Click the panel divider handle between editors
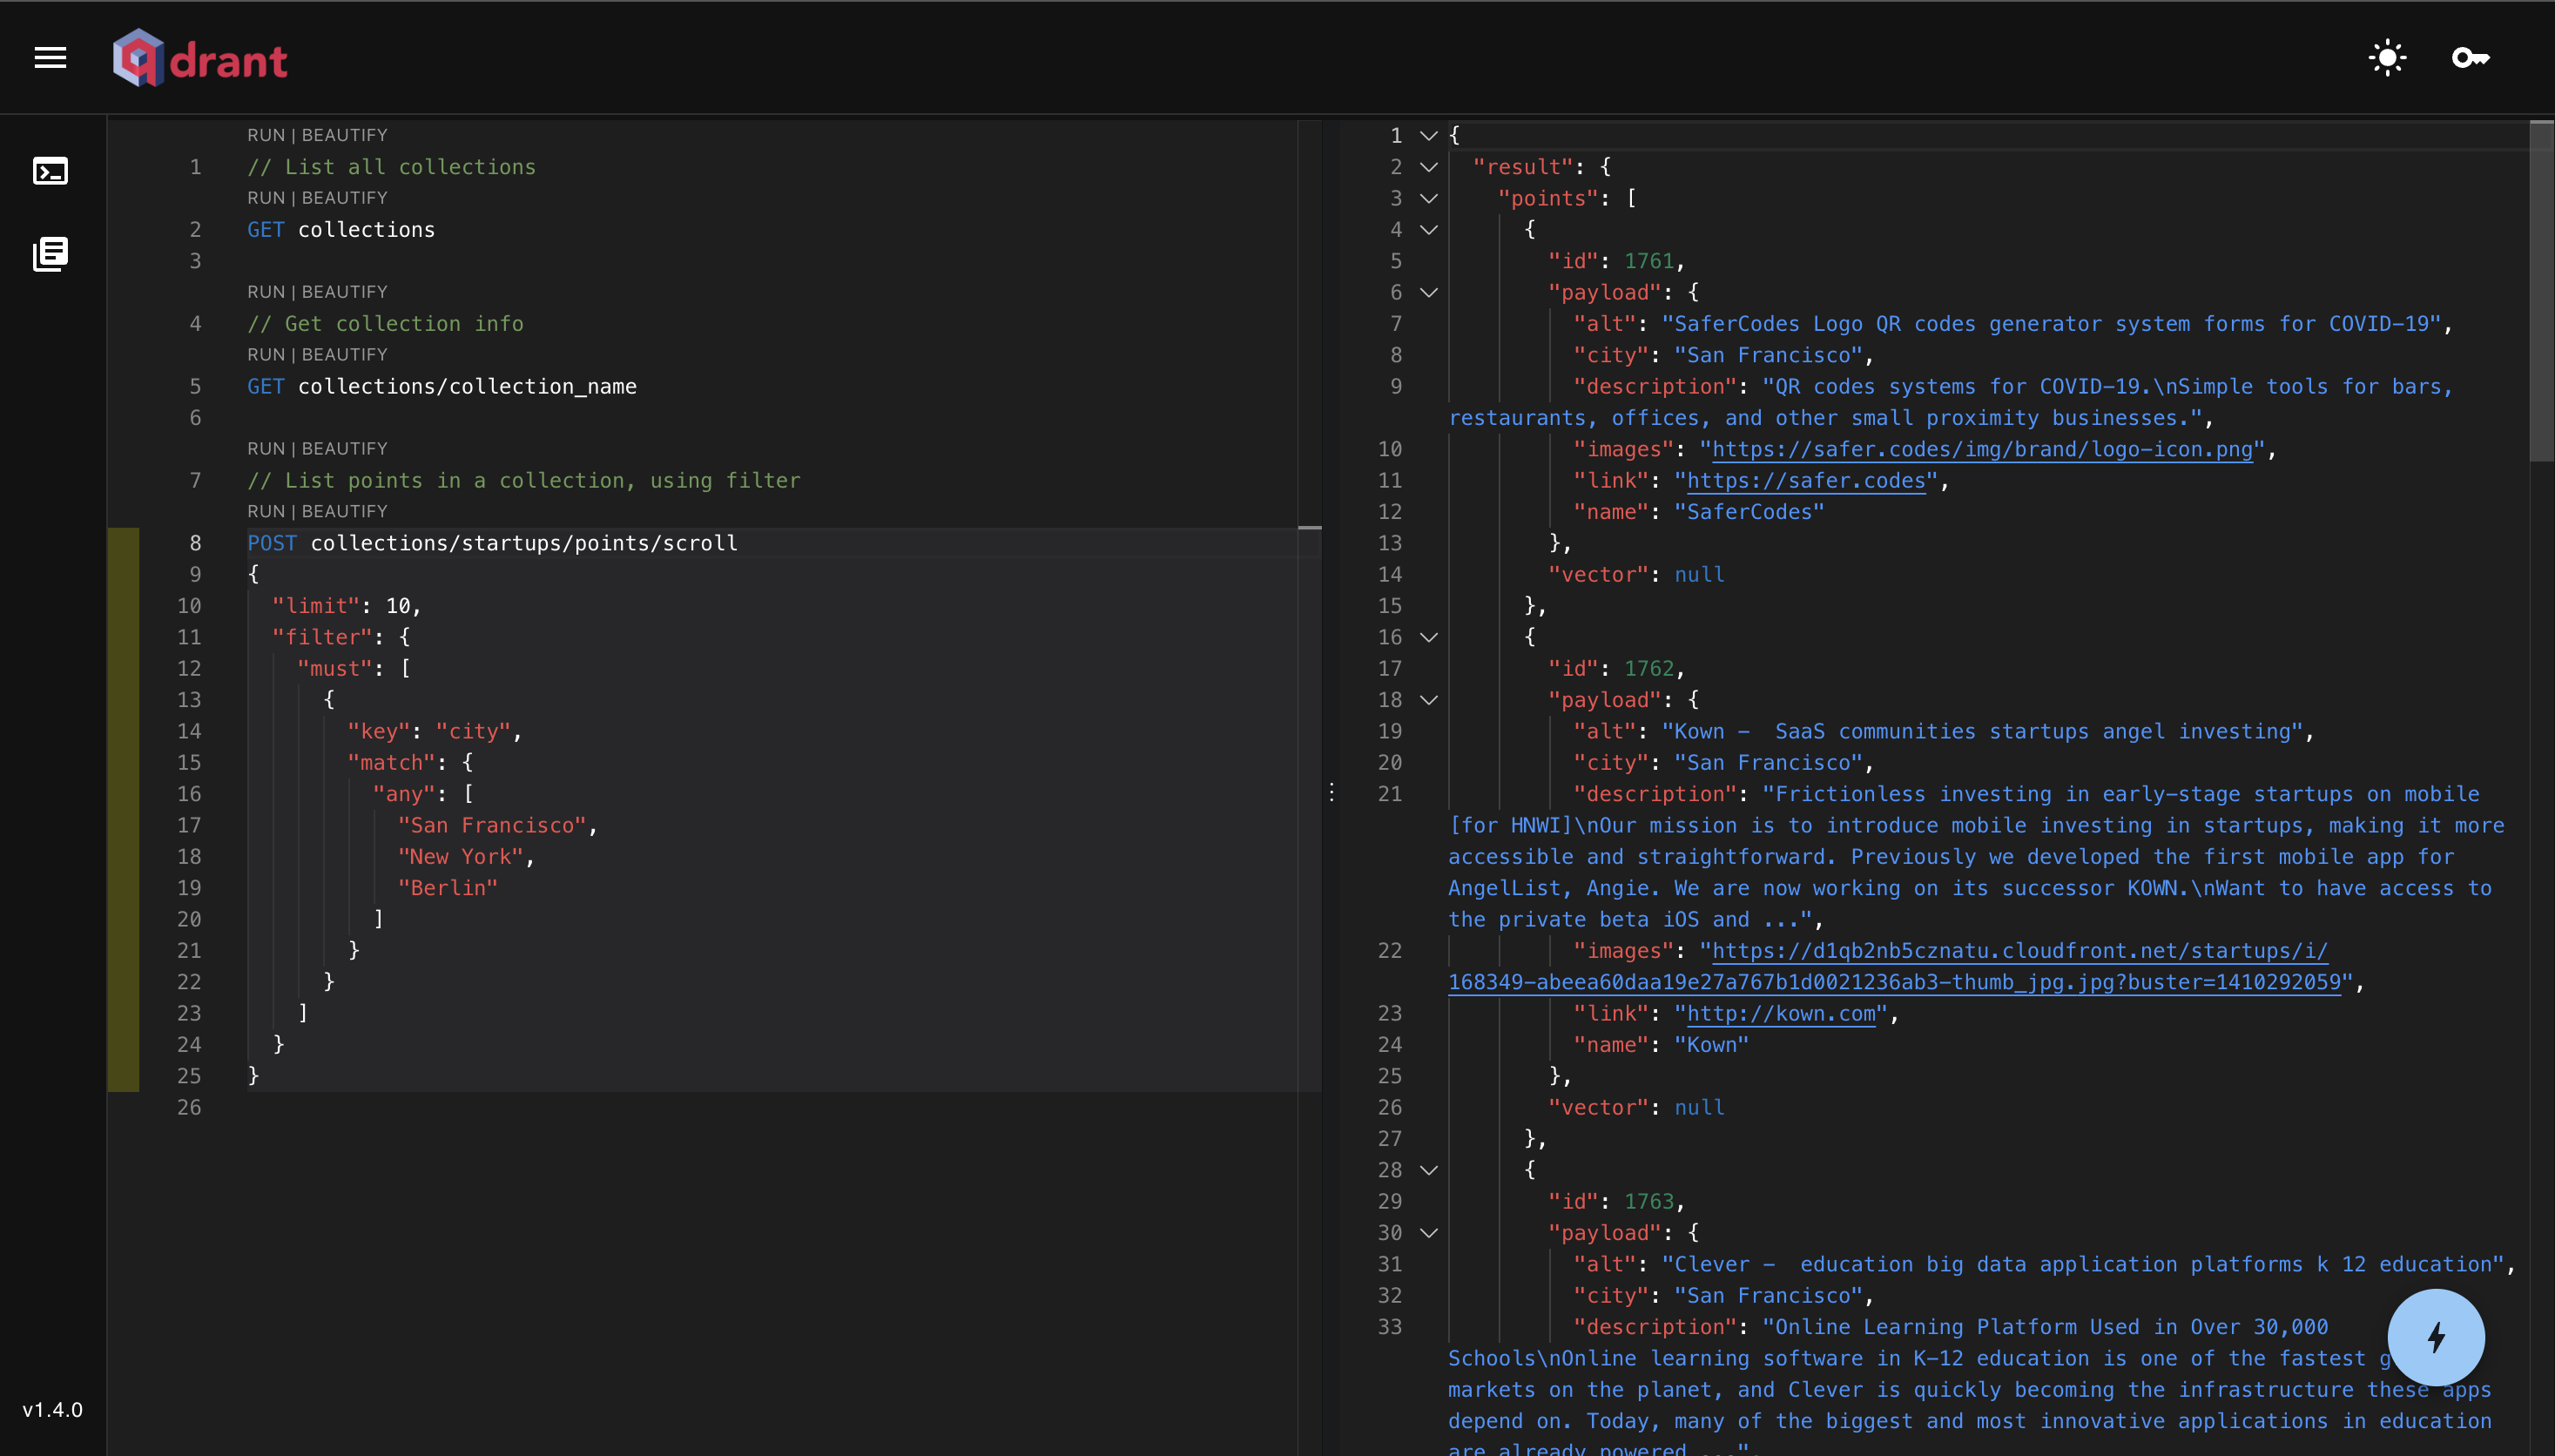The width and height of the screenshot is (2555, 1456). tap(1332, 792)
